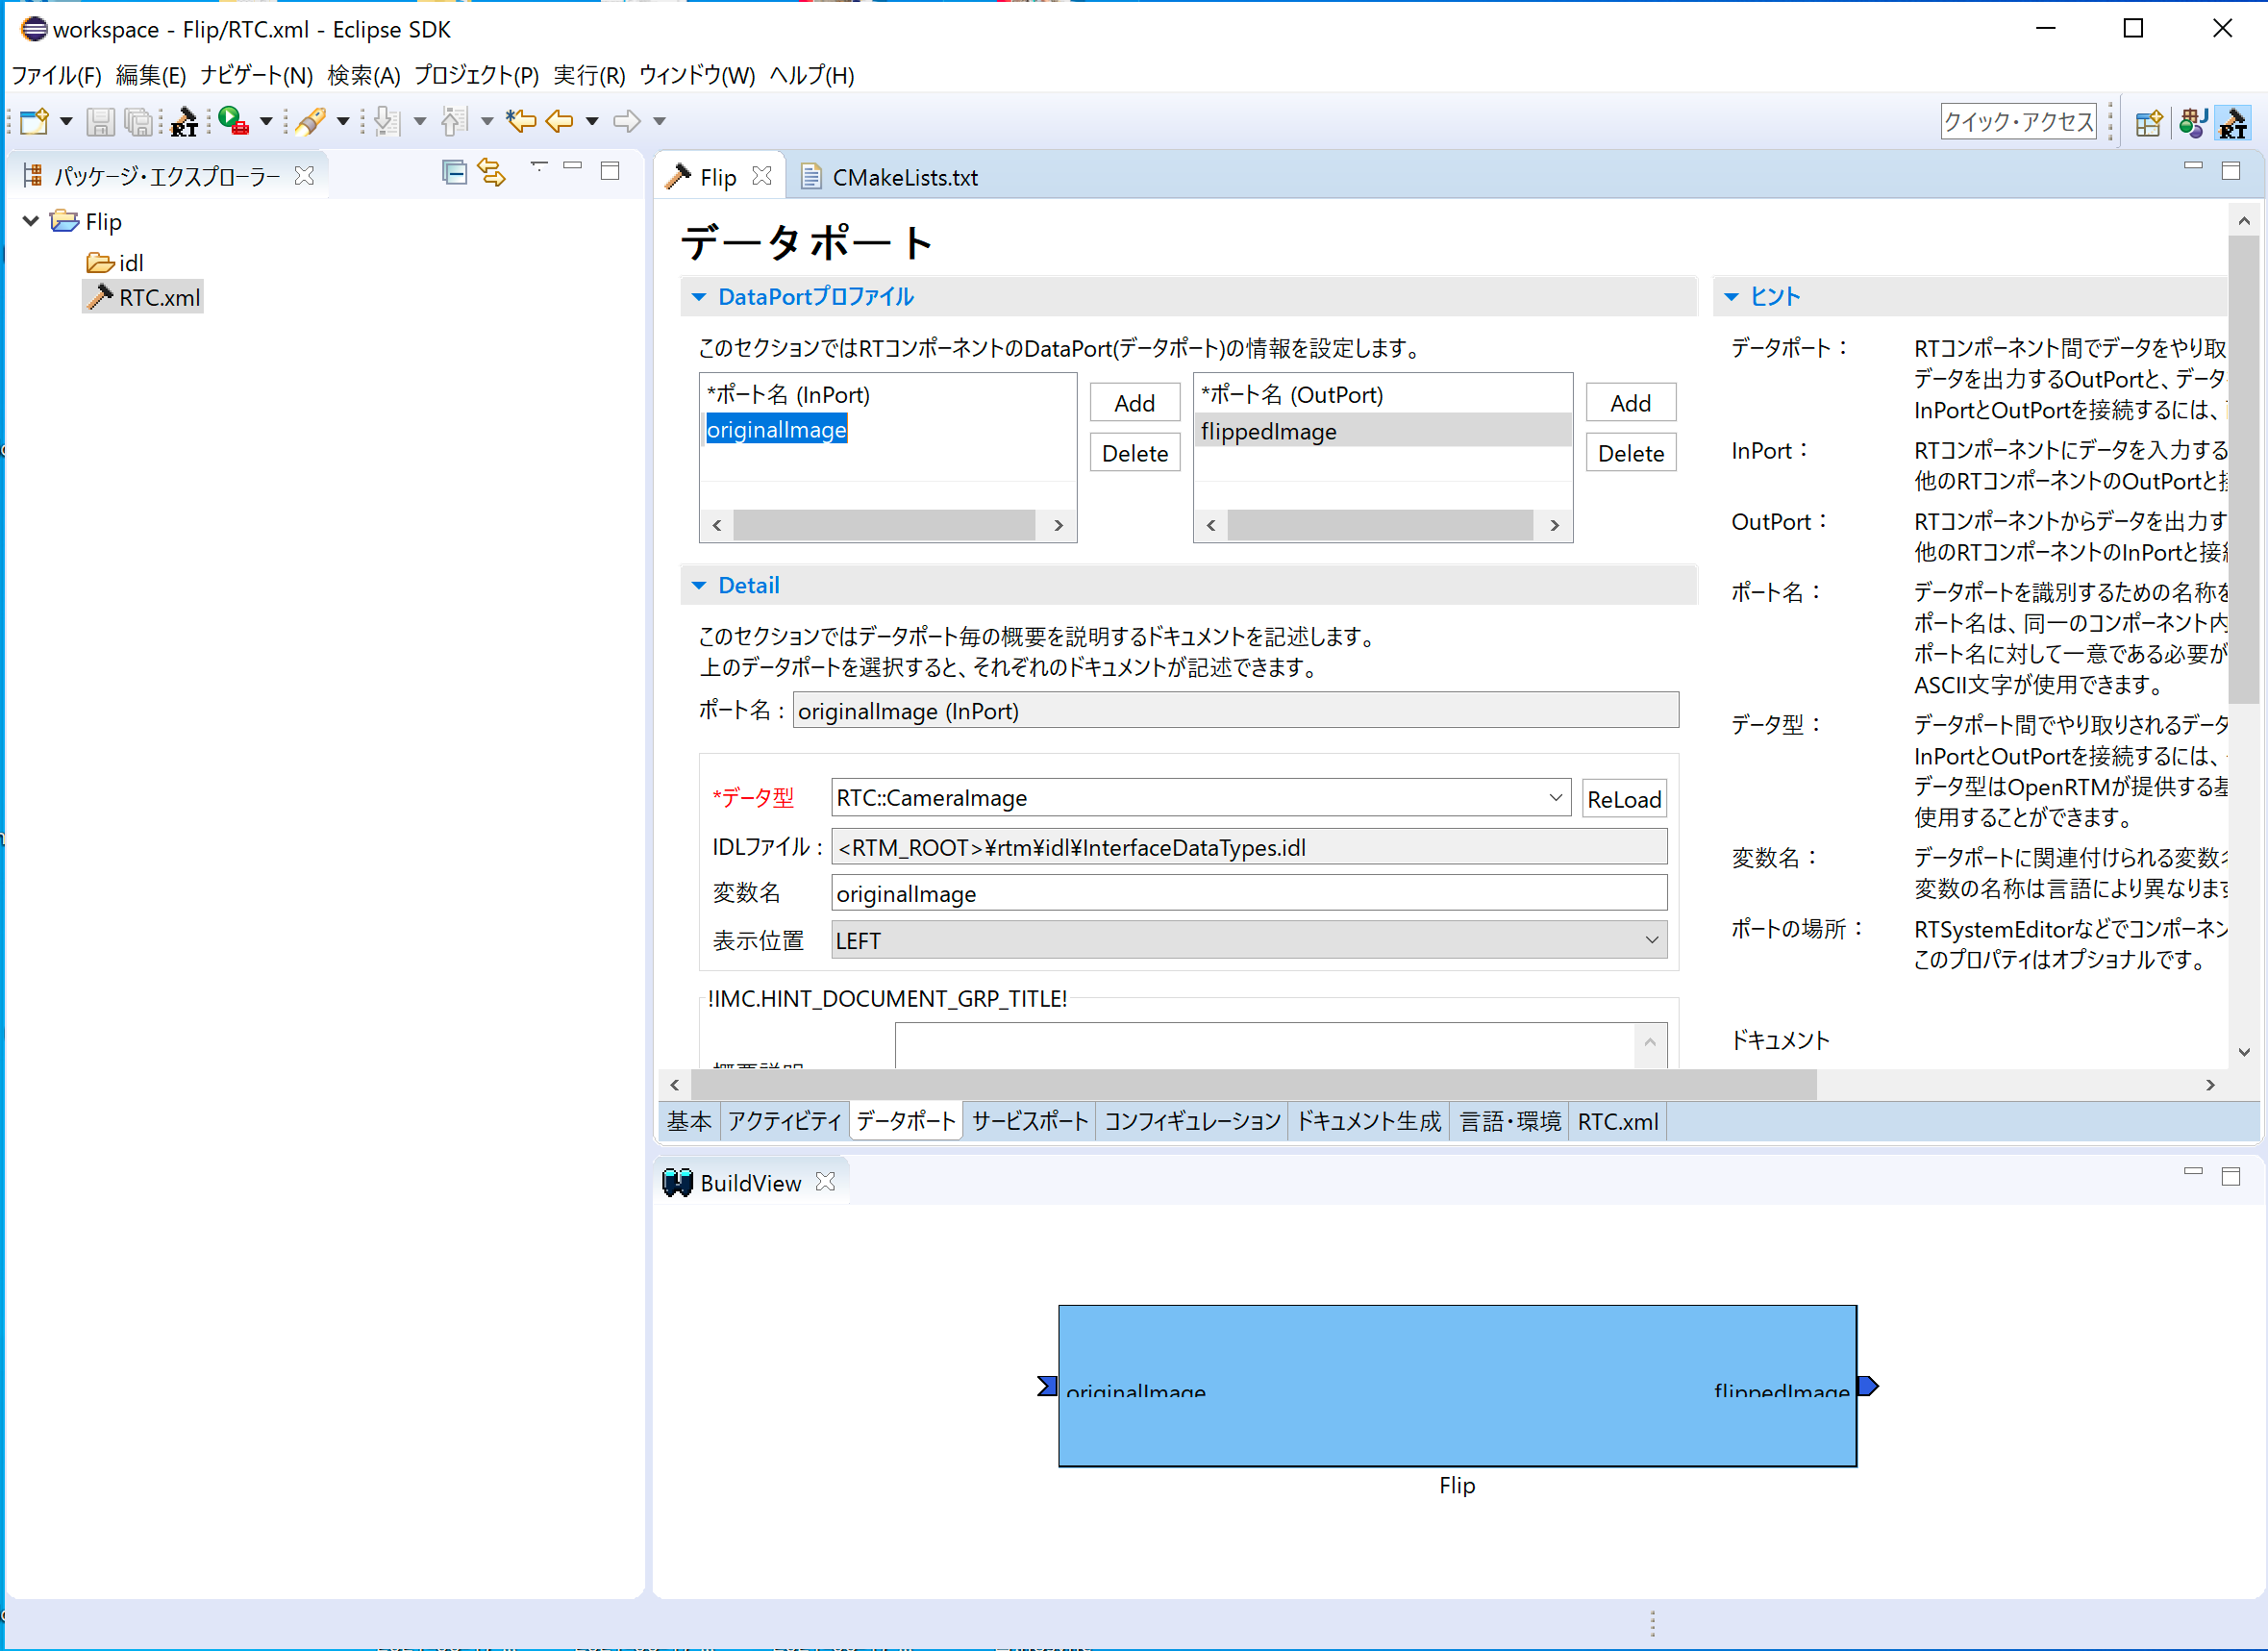This screenshot has width=2268, height=1651.
Task: Switch to the コンフィギュレーション tab
Action: 1192,1121
